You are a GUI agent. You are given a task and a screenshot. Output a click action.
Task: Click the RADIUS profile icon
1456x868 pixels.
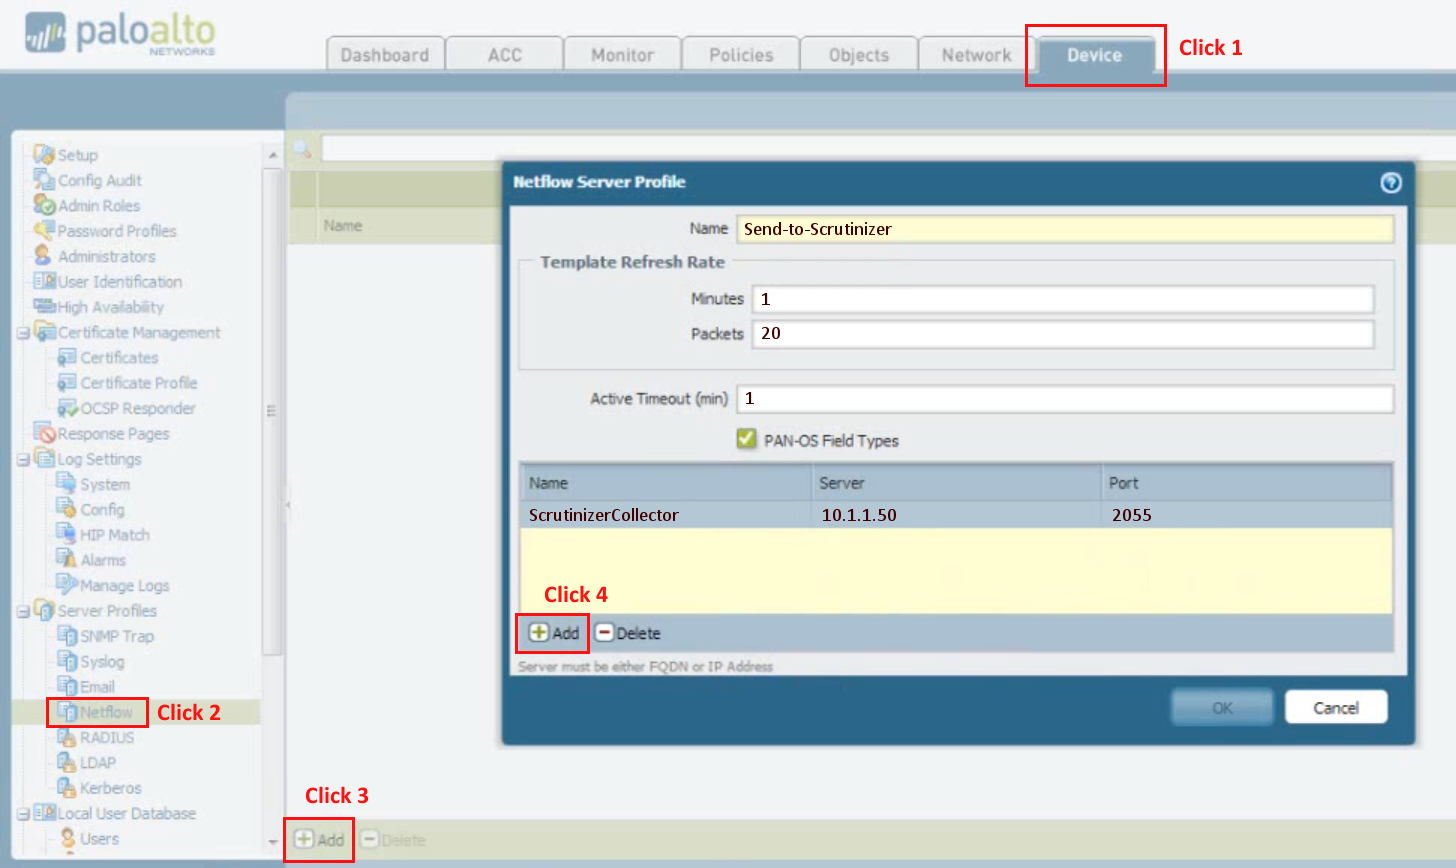[x=67, y=737]
